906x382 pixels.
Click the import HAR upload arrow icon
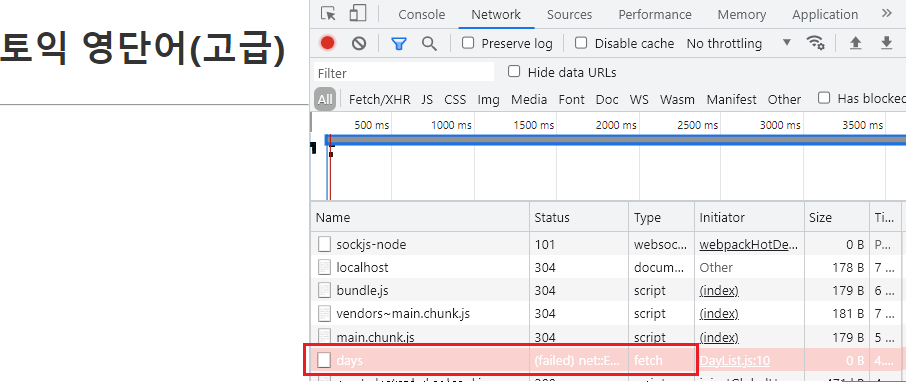pyautogui.click(x=856, y=43)
